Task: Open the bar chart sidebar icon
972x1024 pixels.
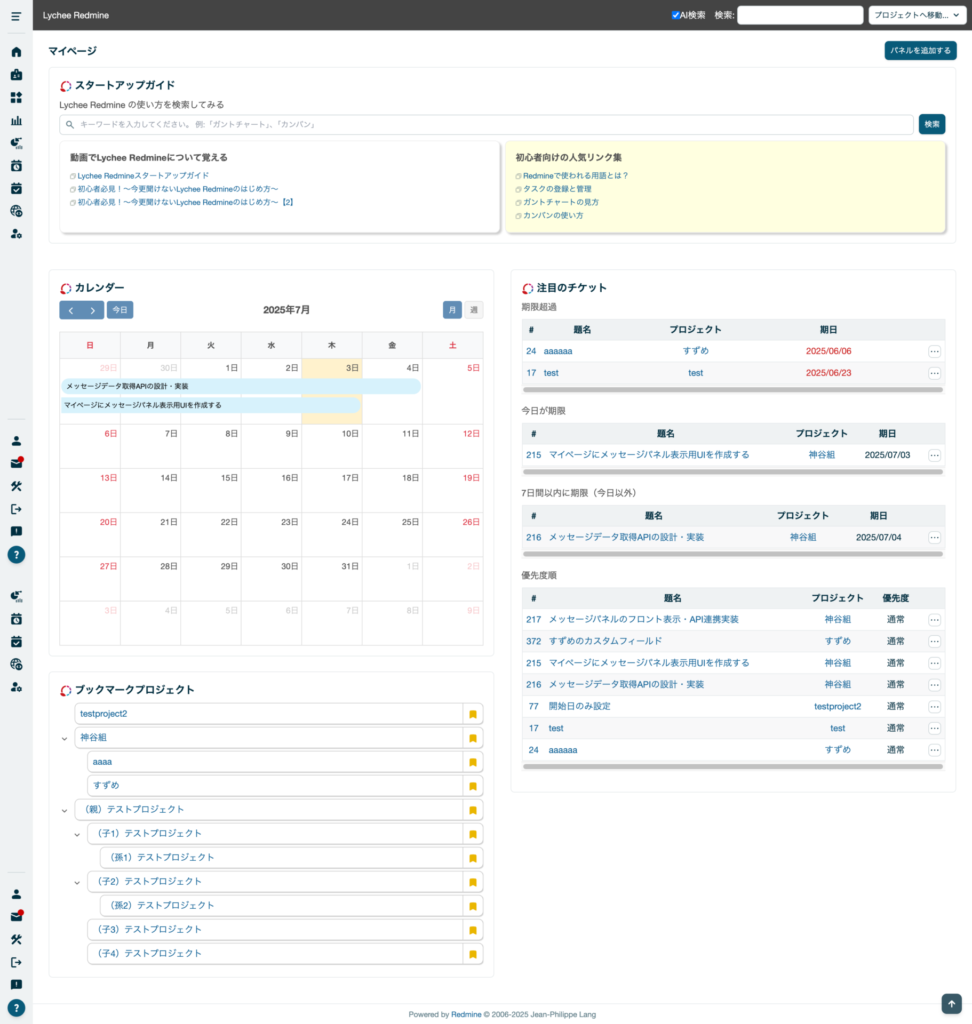Action: click(x=16, y=120)
